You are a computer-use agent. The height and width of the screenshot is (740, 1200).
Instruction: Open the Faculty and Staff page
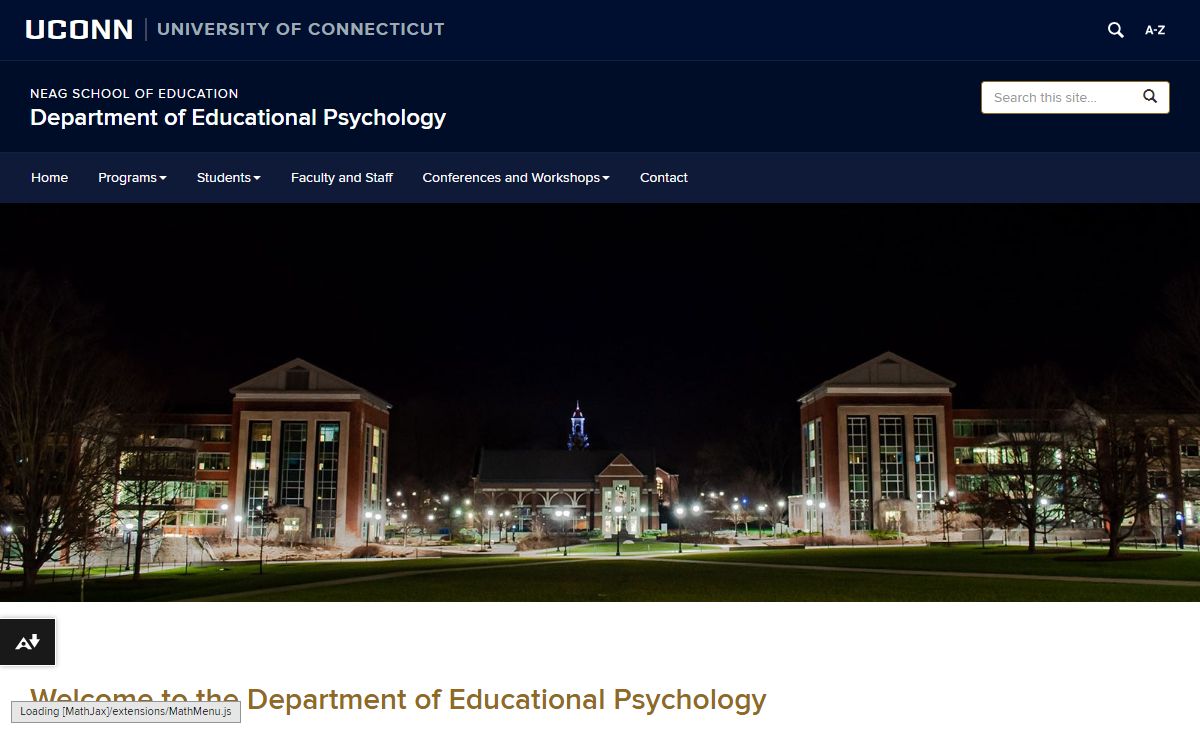pos(341,178)
